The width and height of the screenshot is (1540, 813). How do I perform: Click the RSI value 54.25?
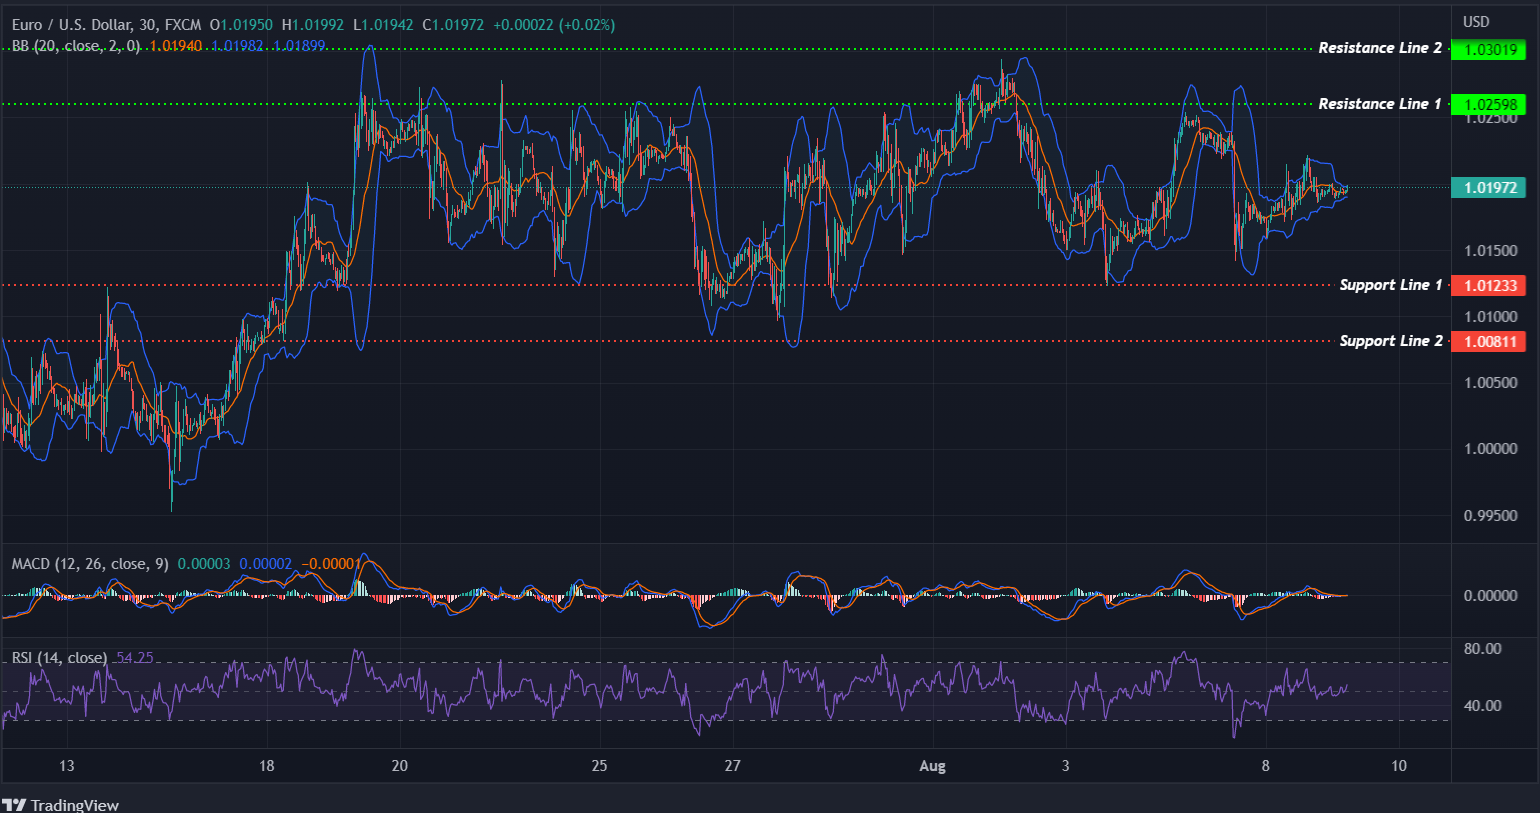coord(134,658)
